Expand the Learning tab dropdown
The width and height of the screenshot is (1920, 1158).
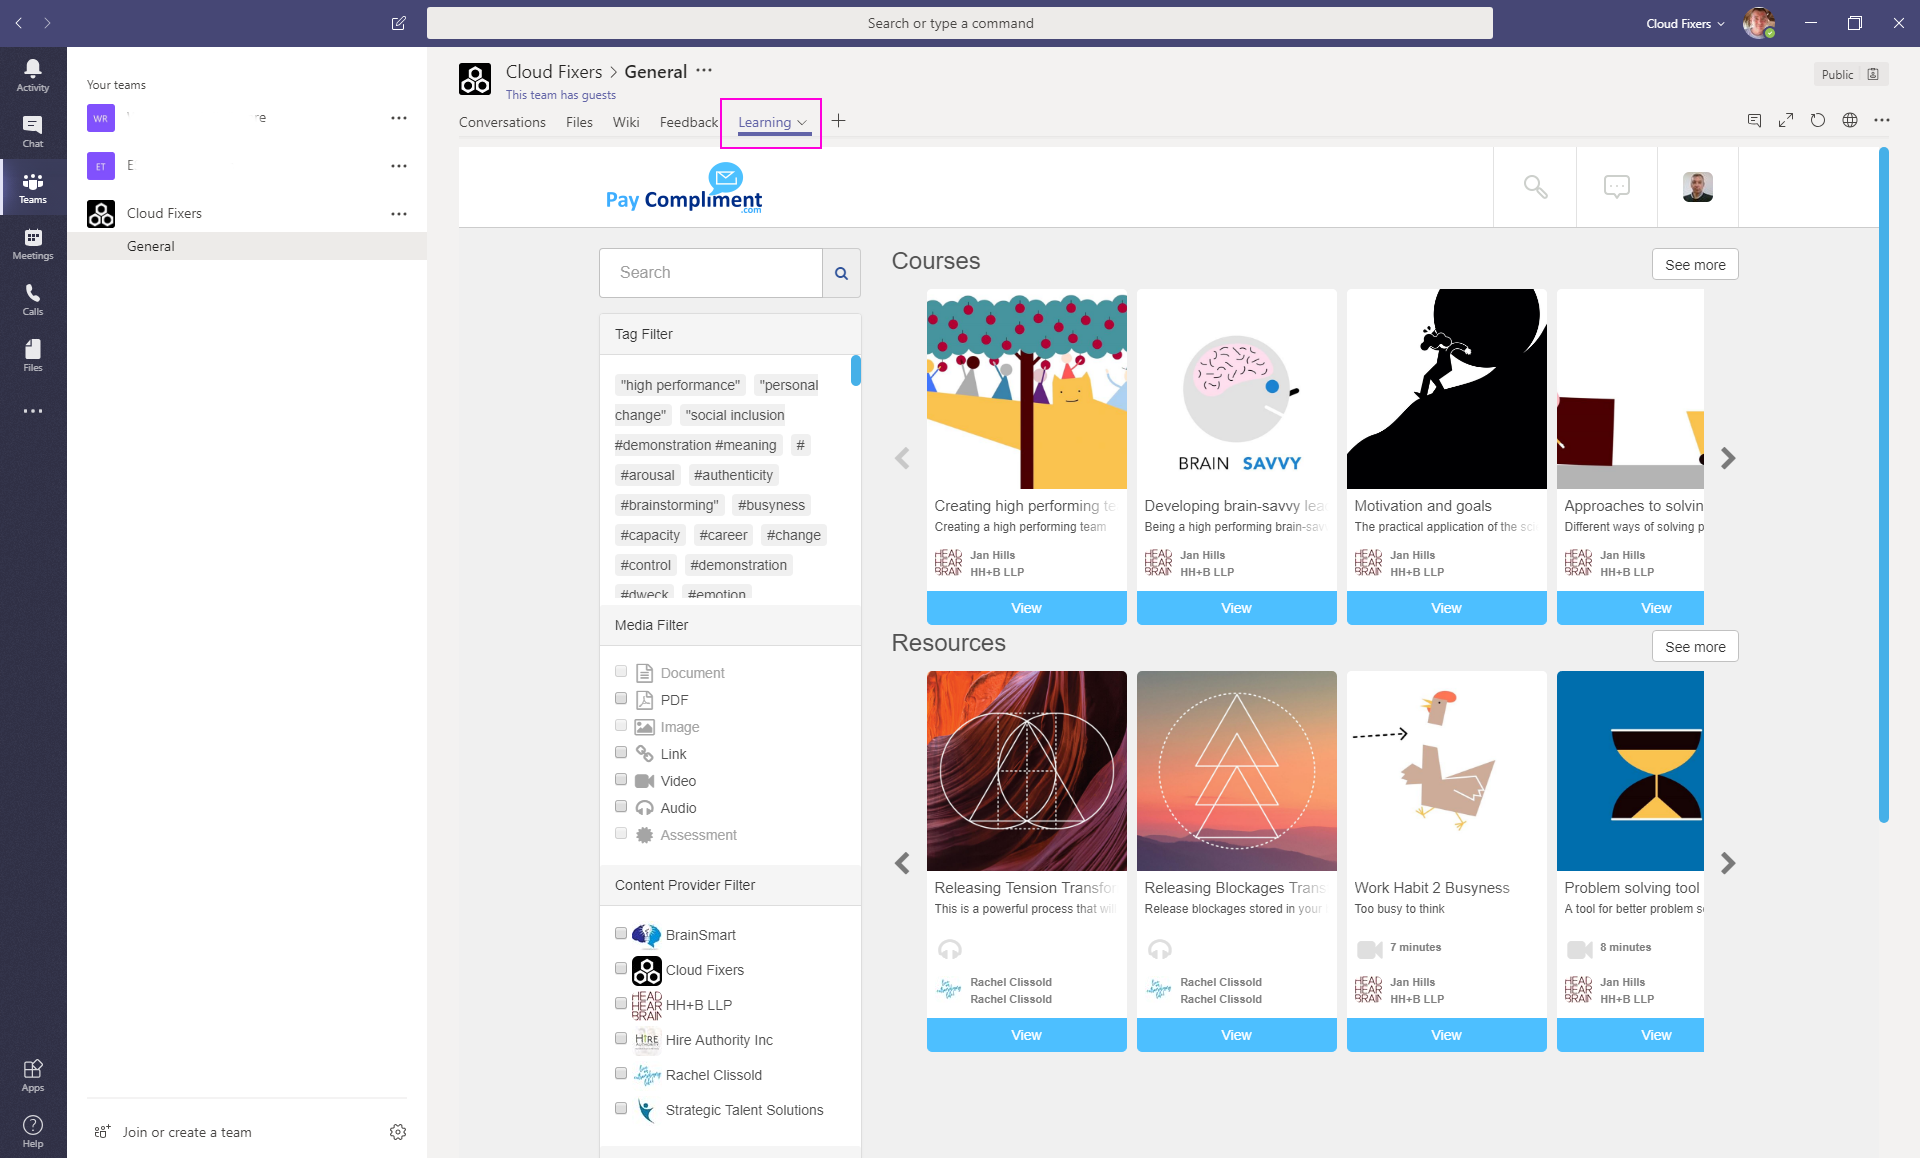click(802, 123)
